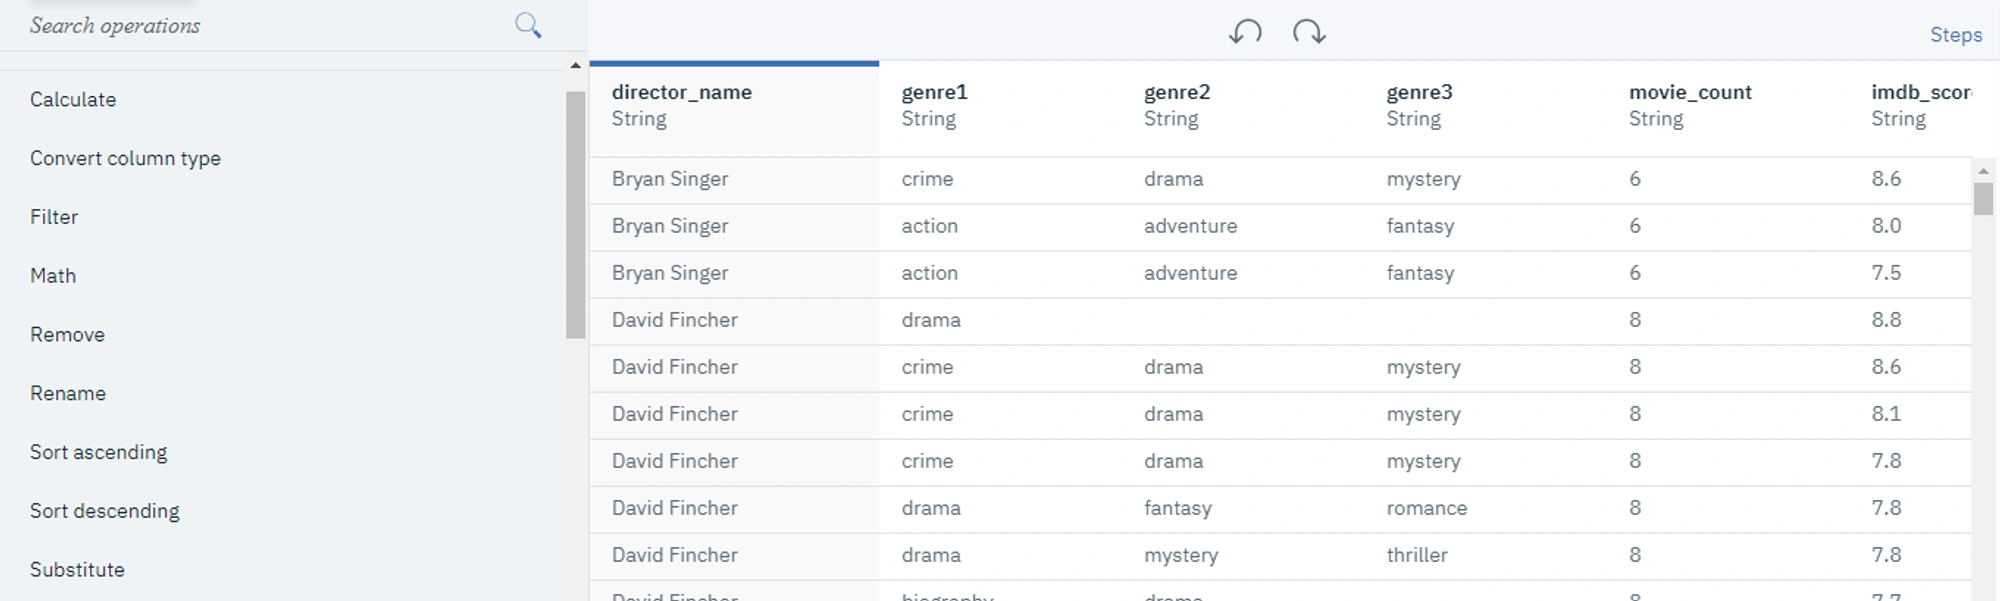The width and height of the screenshot is (2000, 601).
Task: Redo the last step
Action: [x=1309, y=32]
